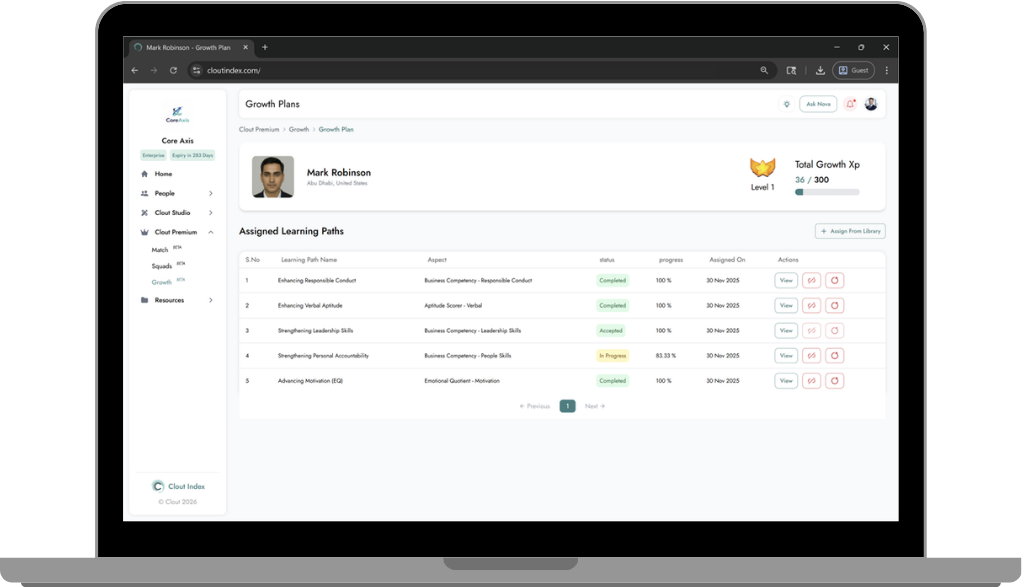Screen dimensions: 1024x587
Task: Click the unlink icon for Enhancing Responsible Conduct
Action: (811, 280)
